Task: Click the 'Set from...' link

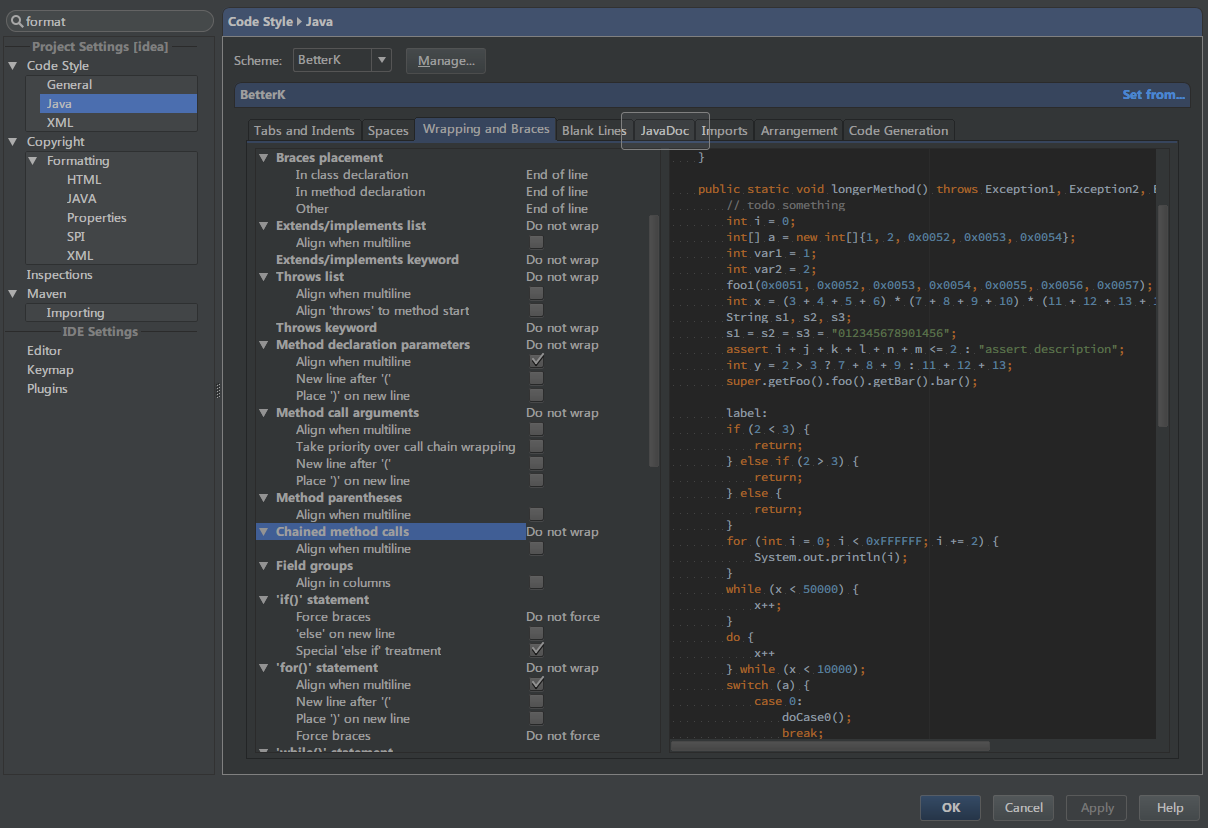Action: (x=1153, y=94)
